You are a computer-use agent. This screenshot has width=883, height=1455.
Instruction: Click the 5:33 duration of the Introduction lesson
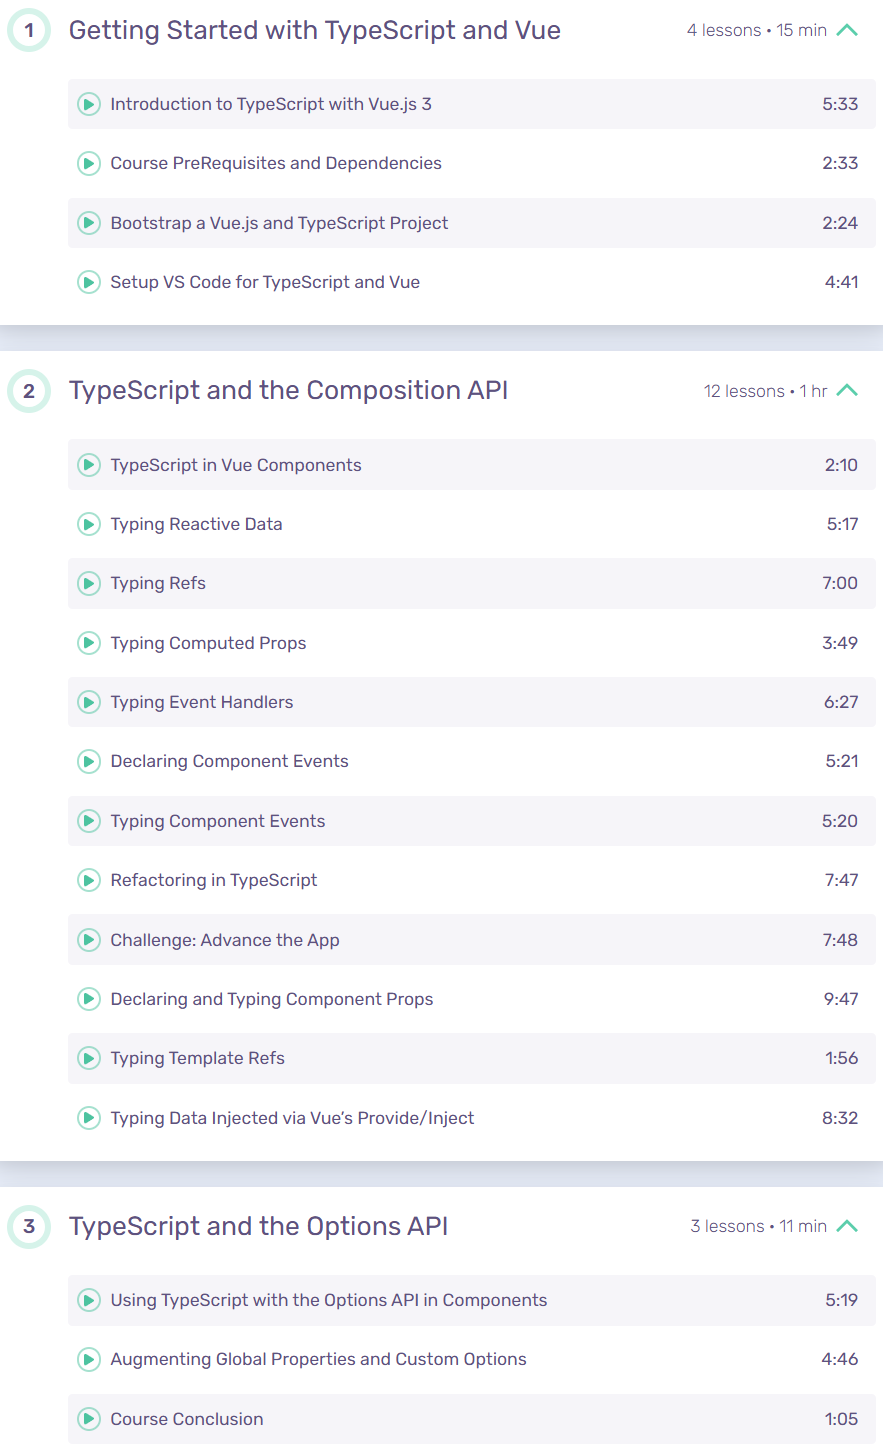point(840,104)
